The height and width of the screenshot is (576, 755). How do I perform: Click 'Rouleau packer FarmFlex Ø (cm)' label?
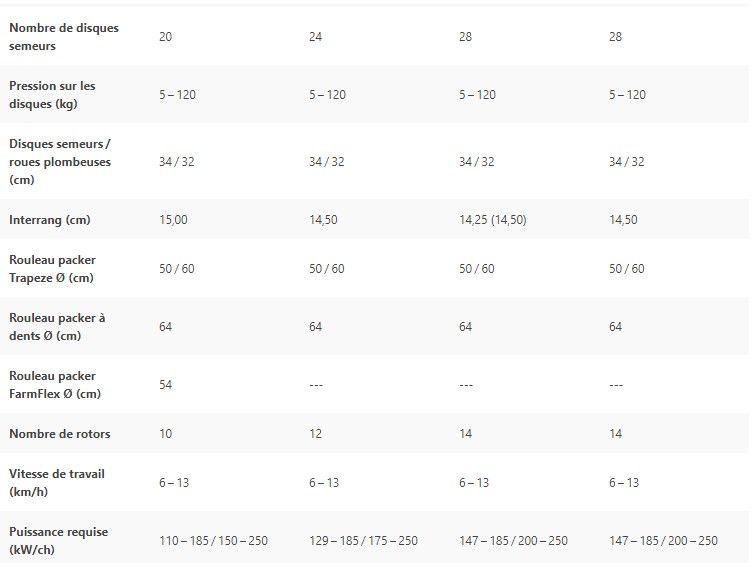click(x=55, y=385)
